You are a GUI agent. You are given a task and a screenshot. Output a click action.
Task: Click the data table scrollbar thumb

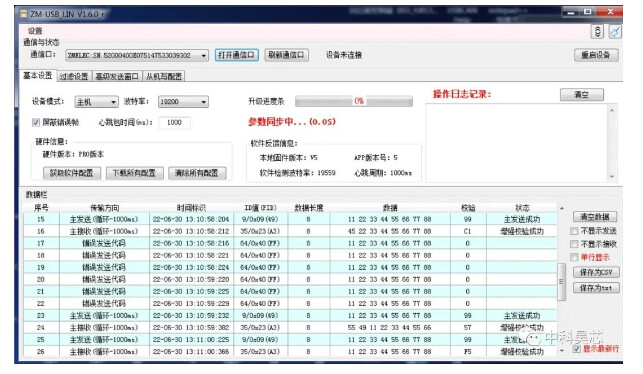coord(561,282)
